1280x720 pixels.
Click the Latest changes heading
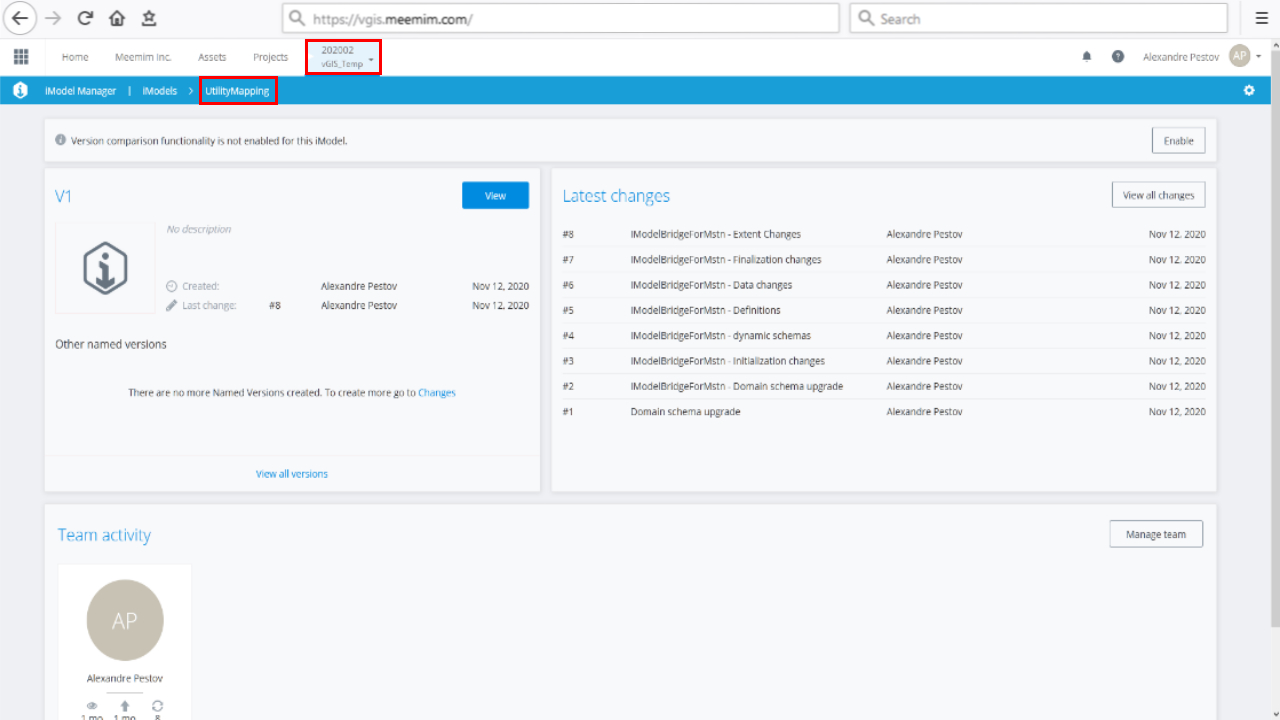(616, 196)
